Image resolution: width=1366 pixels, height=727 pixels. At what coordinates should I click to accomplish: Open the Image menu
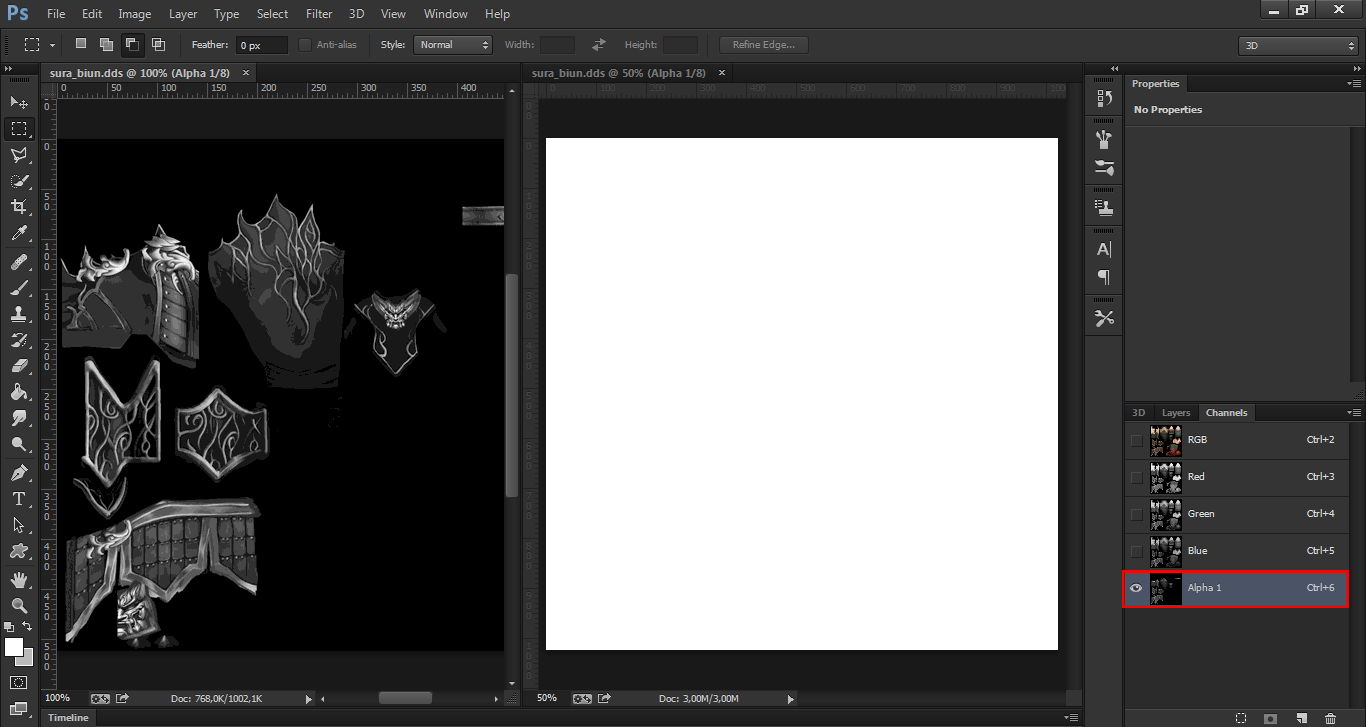[135, 14]
